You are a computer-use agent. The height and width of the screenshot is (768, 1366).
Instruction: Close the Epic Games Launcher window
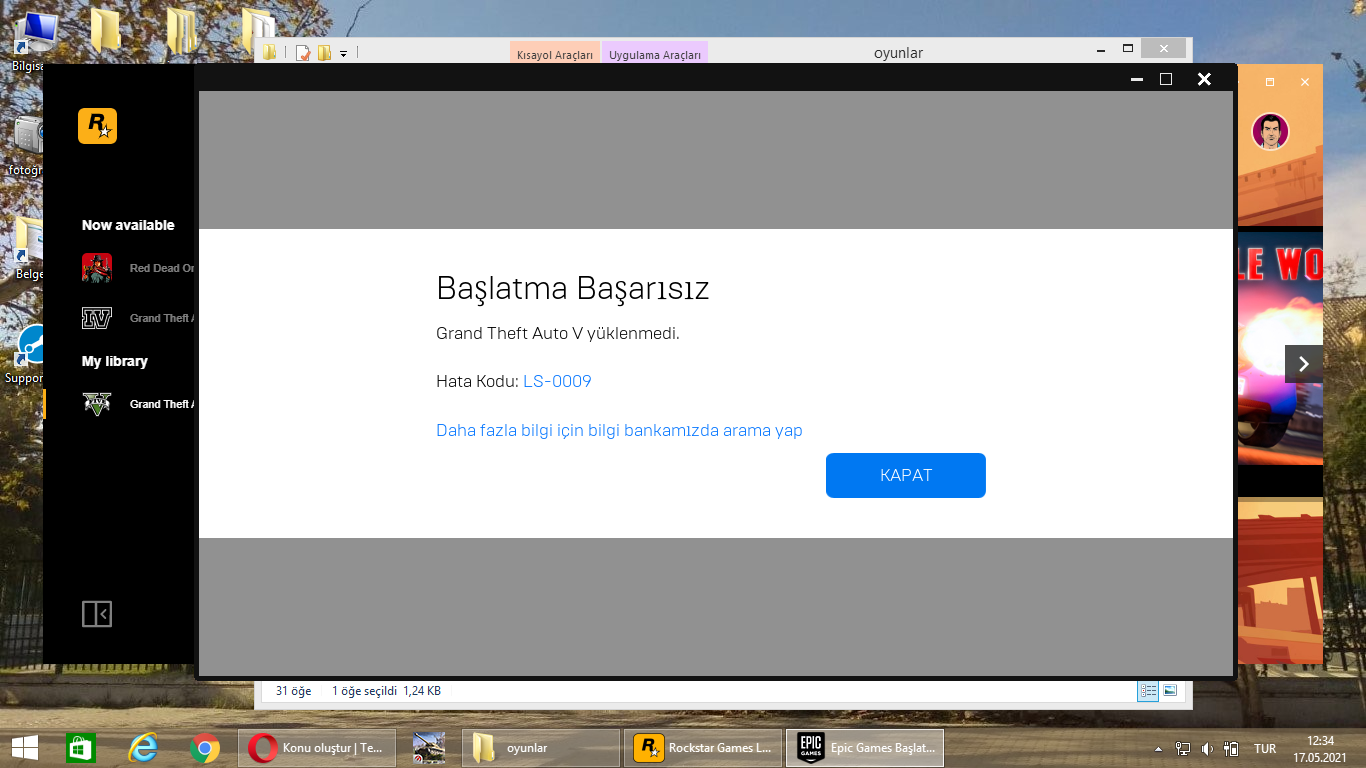1204,79
